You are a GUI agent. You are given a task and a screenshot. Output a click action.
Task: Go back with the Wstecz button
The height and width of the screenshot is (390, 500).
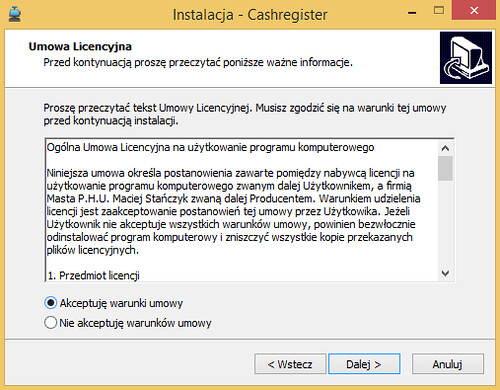click(290, 364)
